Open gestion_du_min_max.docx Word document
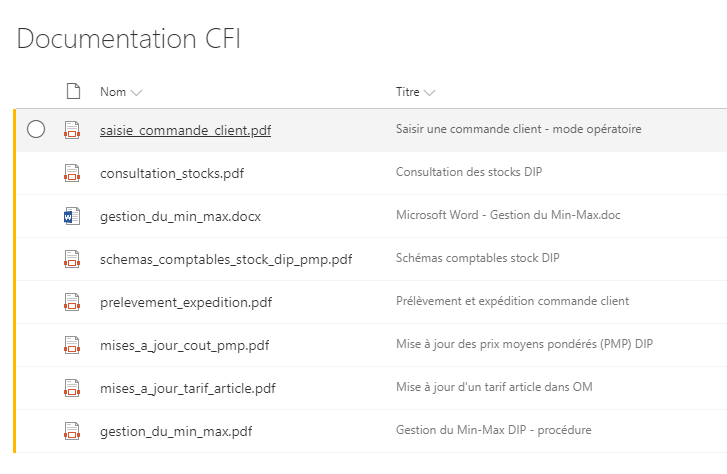727x474 pixels. tap(180, 216)
